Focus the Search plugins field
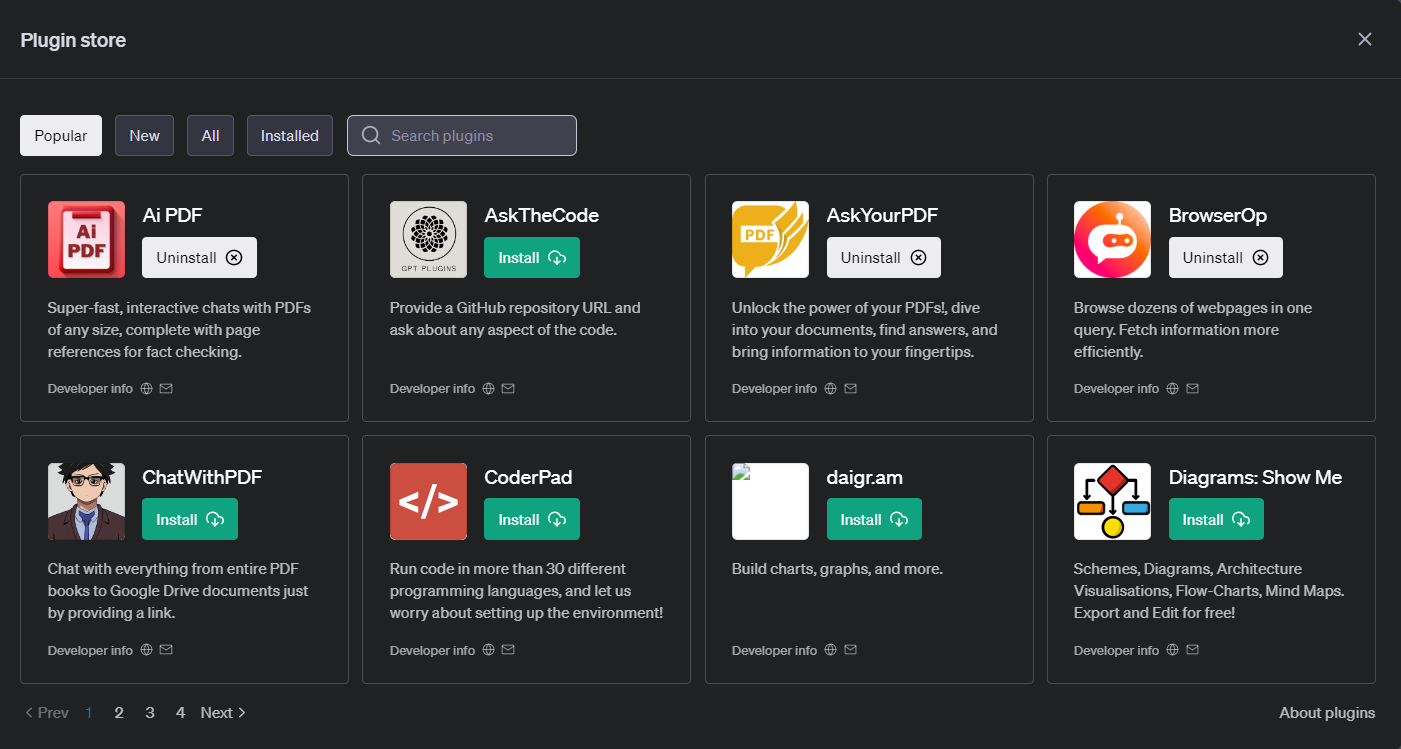This screenshot has height=749, width=1401. [x=462, y=136]
